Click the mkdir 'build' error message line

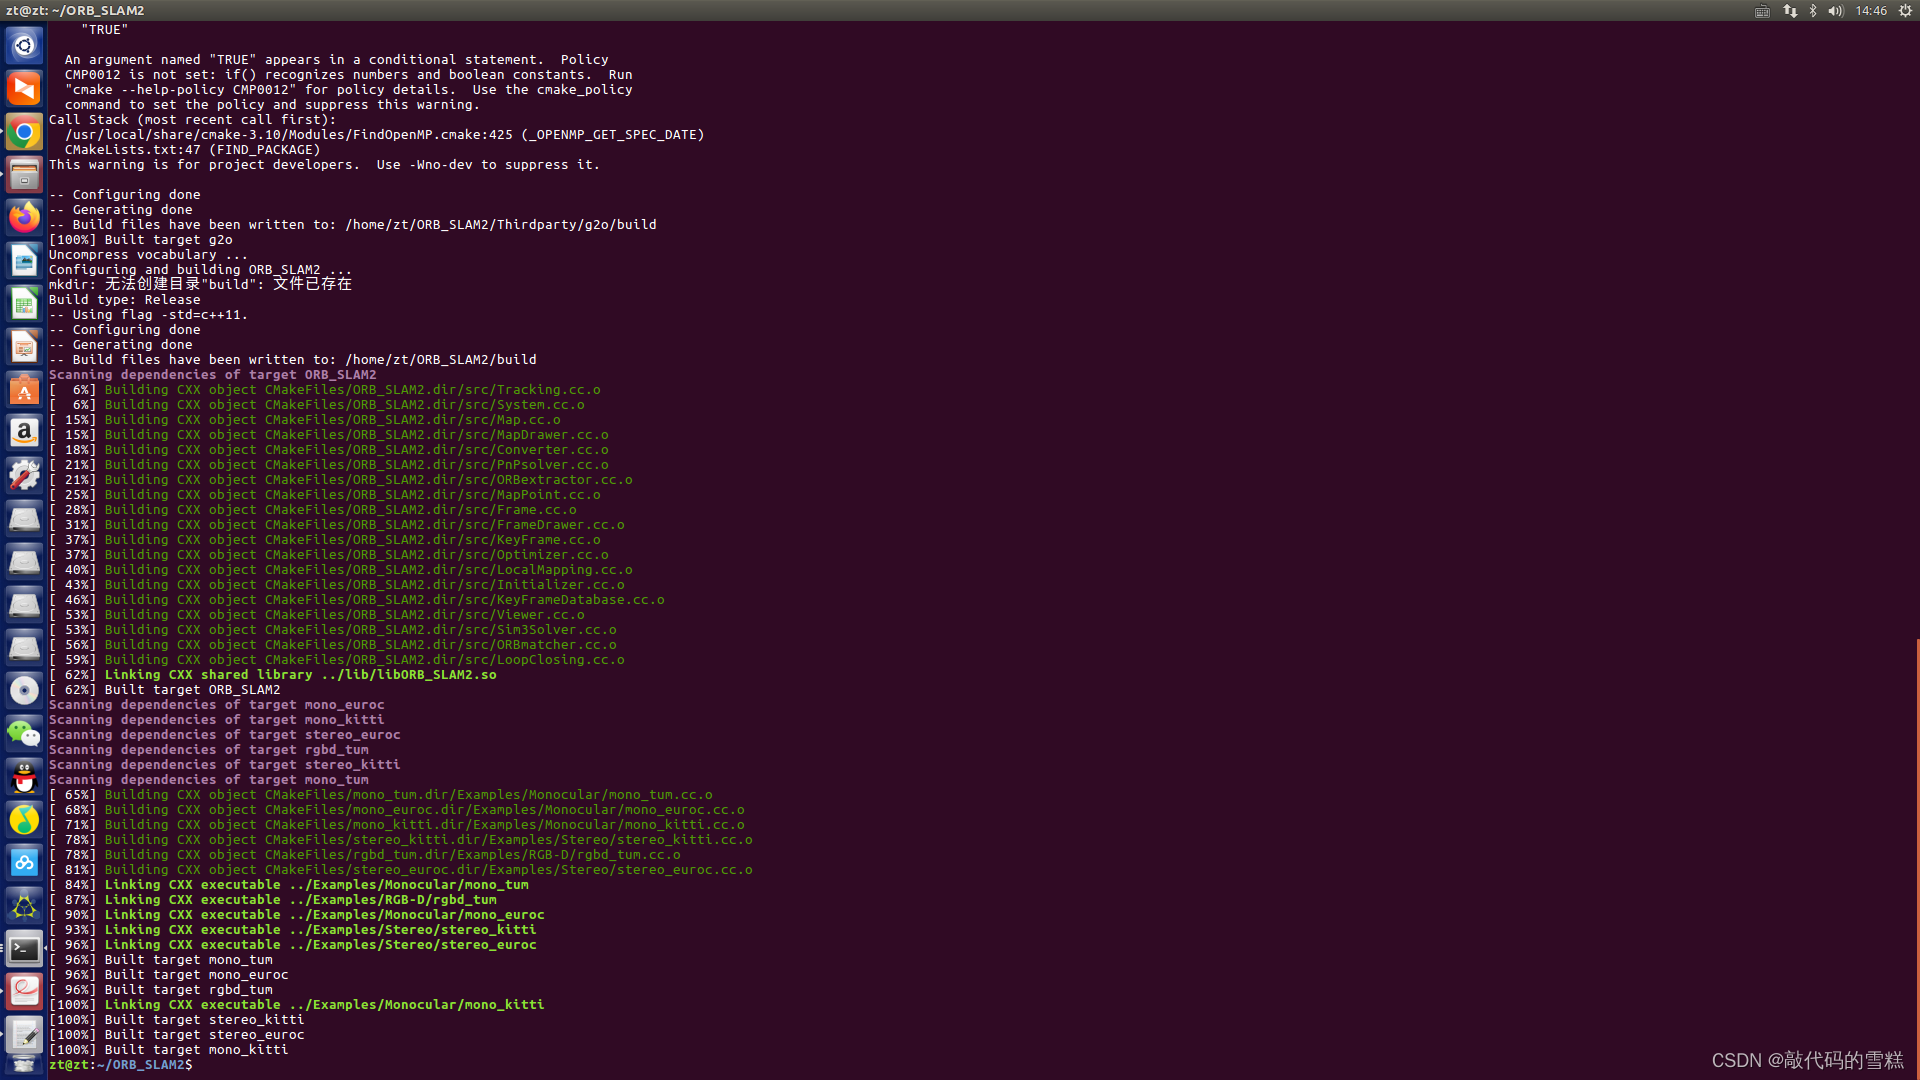(x=200, y=284)
